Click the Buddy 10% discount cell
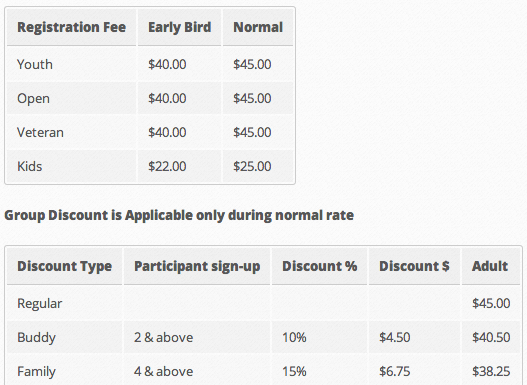Screen dimensions: 527x385 tap(294, 337)
